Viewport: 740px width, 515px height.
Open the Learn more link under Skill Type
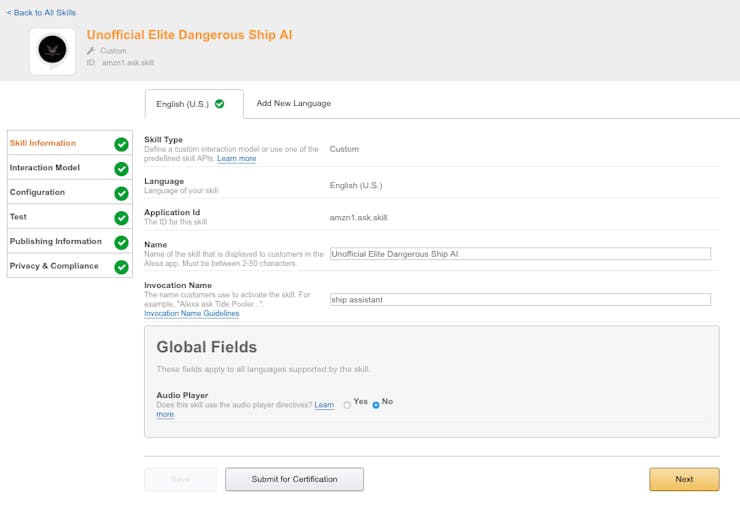[236, 159]
